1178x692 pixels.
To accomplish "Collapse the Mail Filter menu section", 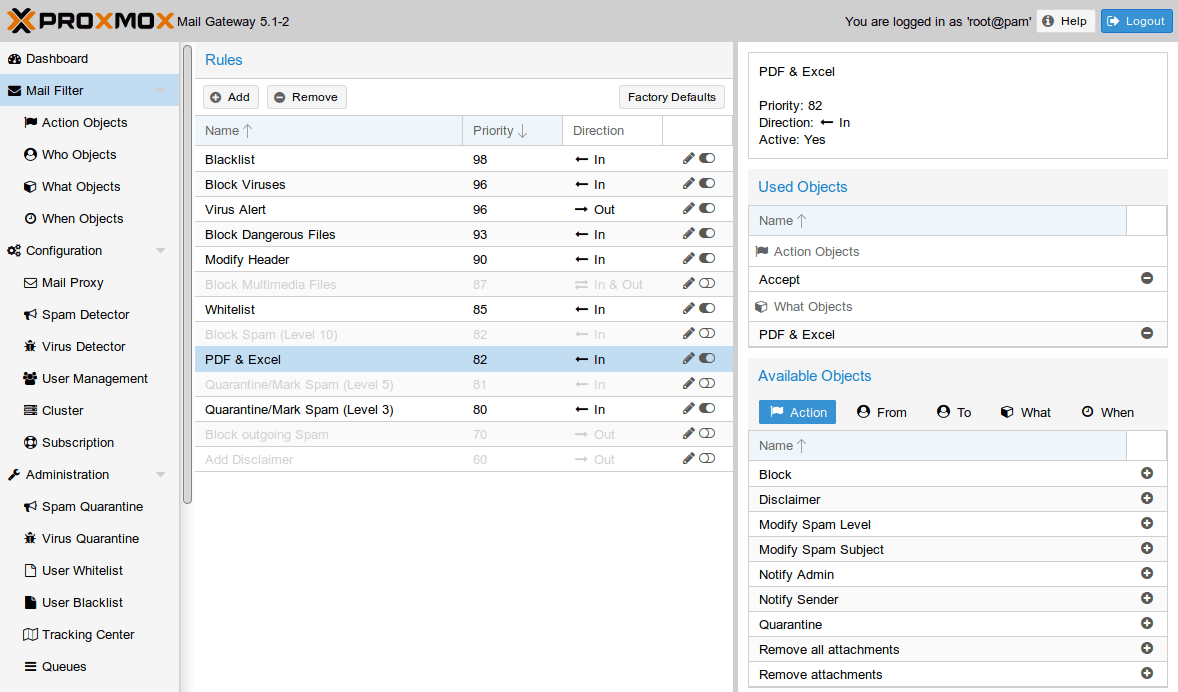I will point(160,91).
